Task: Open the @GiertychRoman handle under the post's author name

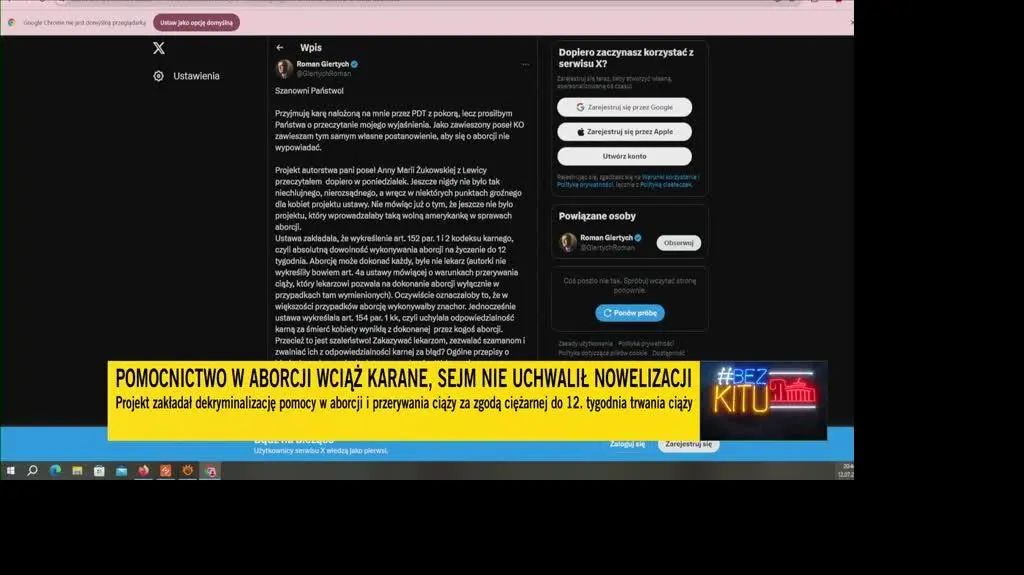Action: (324, 73)
